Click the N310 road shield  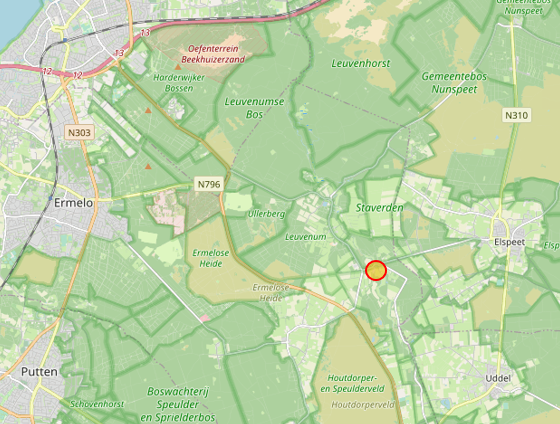(516, 115)
